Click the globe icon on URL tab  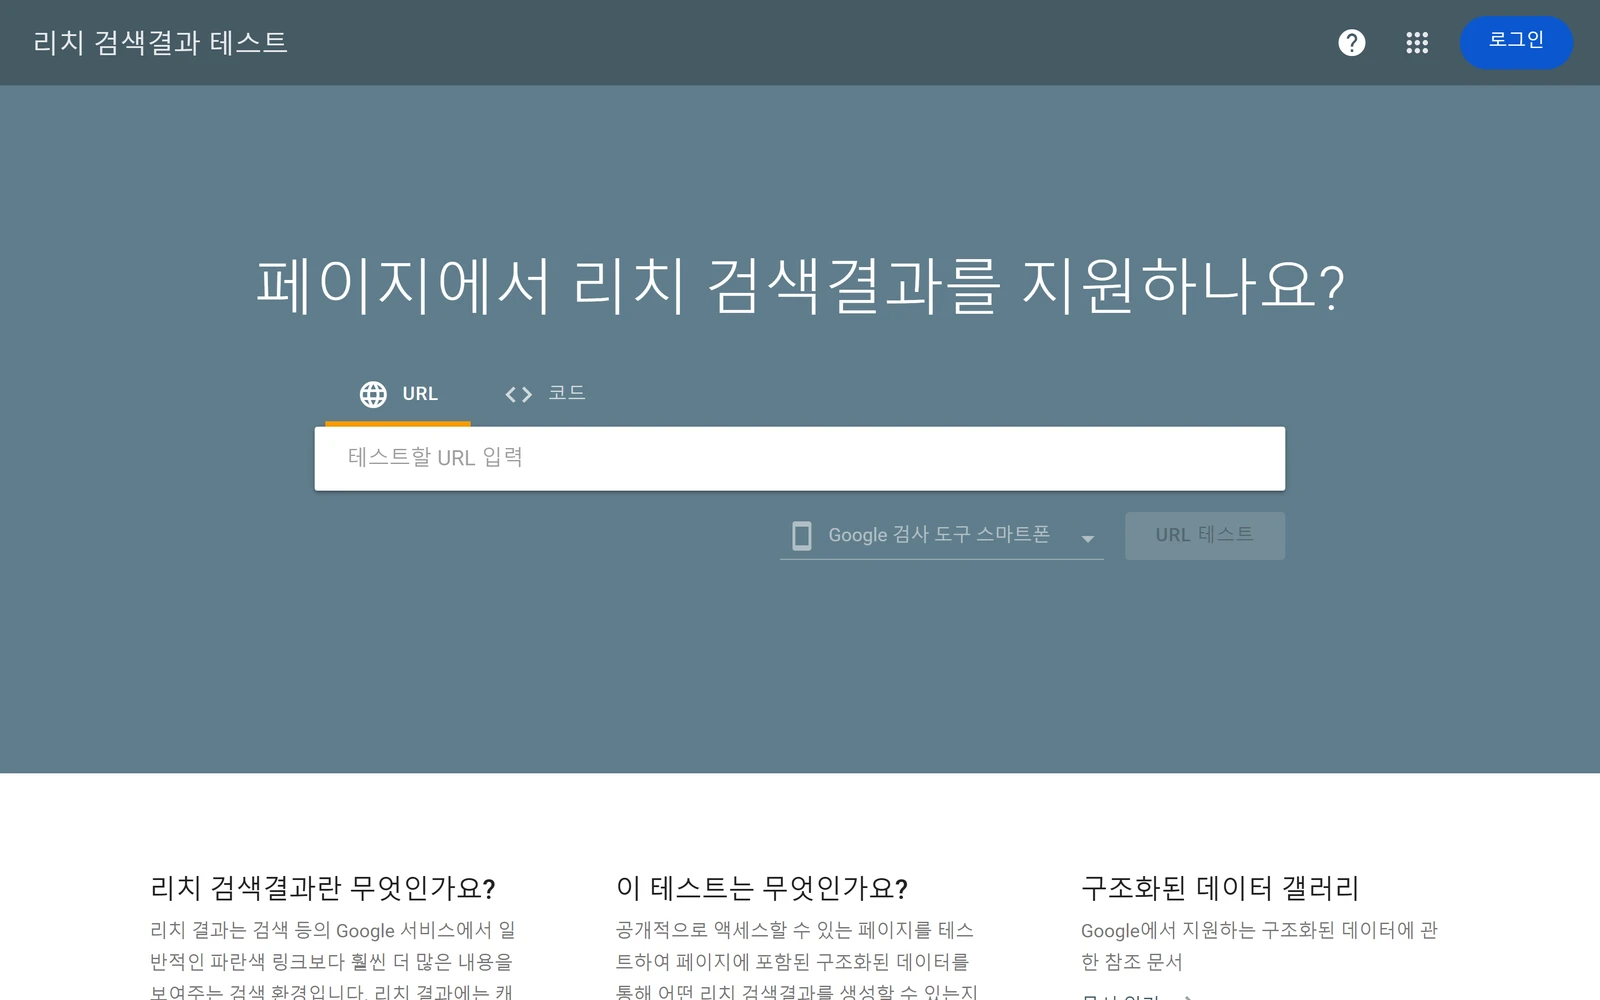click(373, 394)
